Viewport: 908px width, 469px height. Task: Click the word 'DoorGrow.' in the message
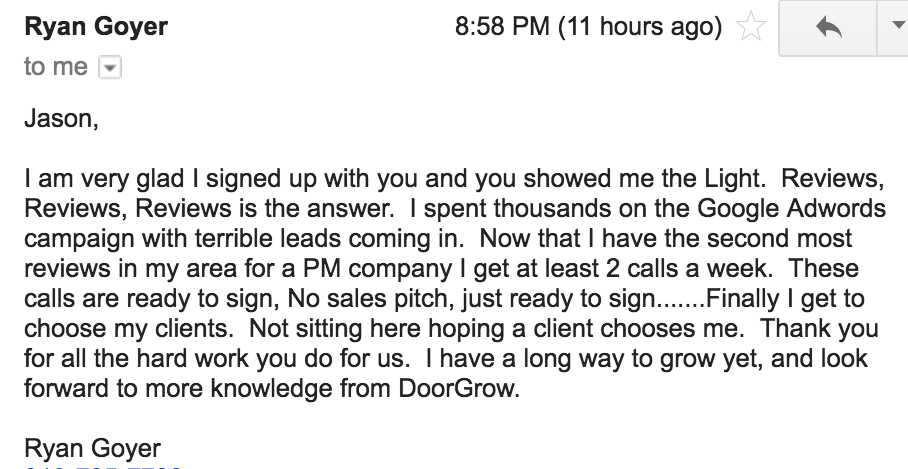click(x=459, y=388)
